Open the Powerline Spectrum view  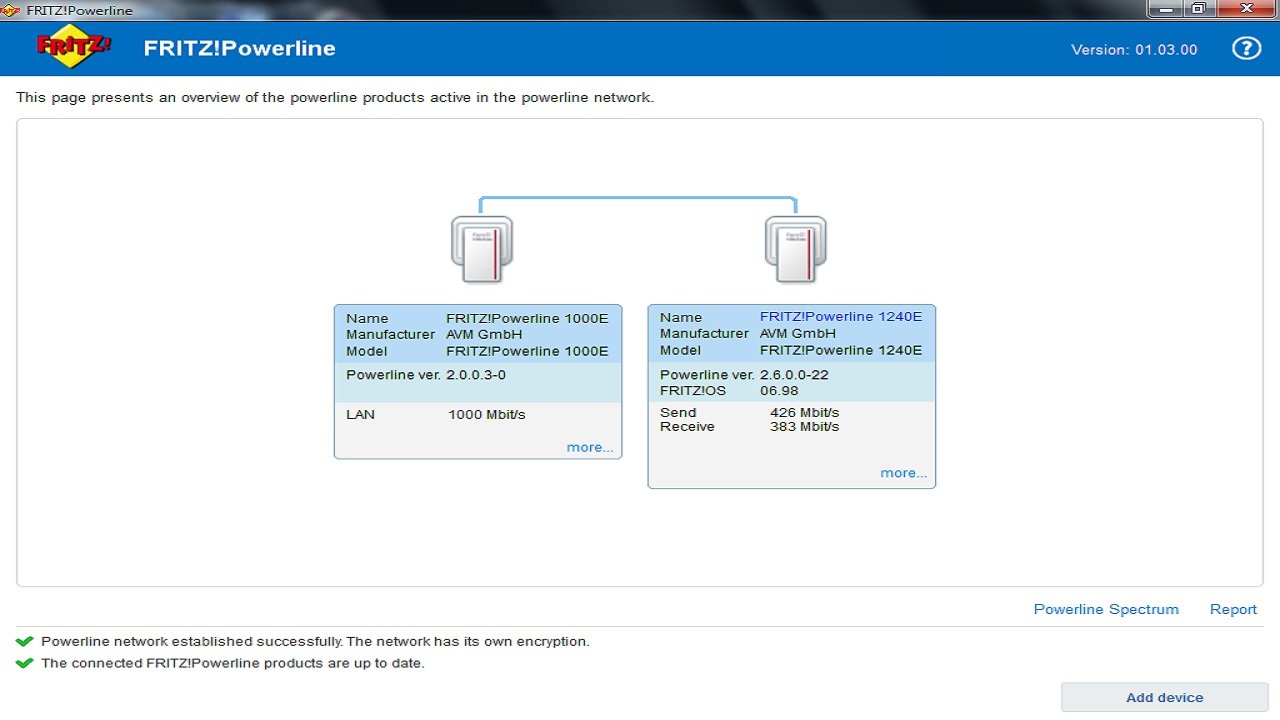(x=1106, y=609)
